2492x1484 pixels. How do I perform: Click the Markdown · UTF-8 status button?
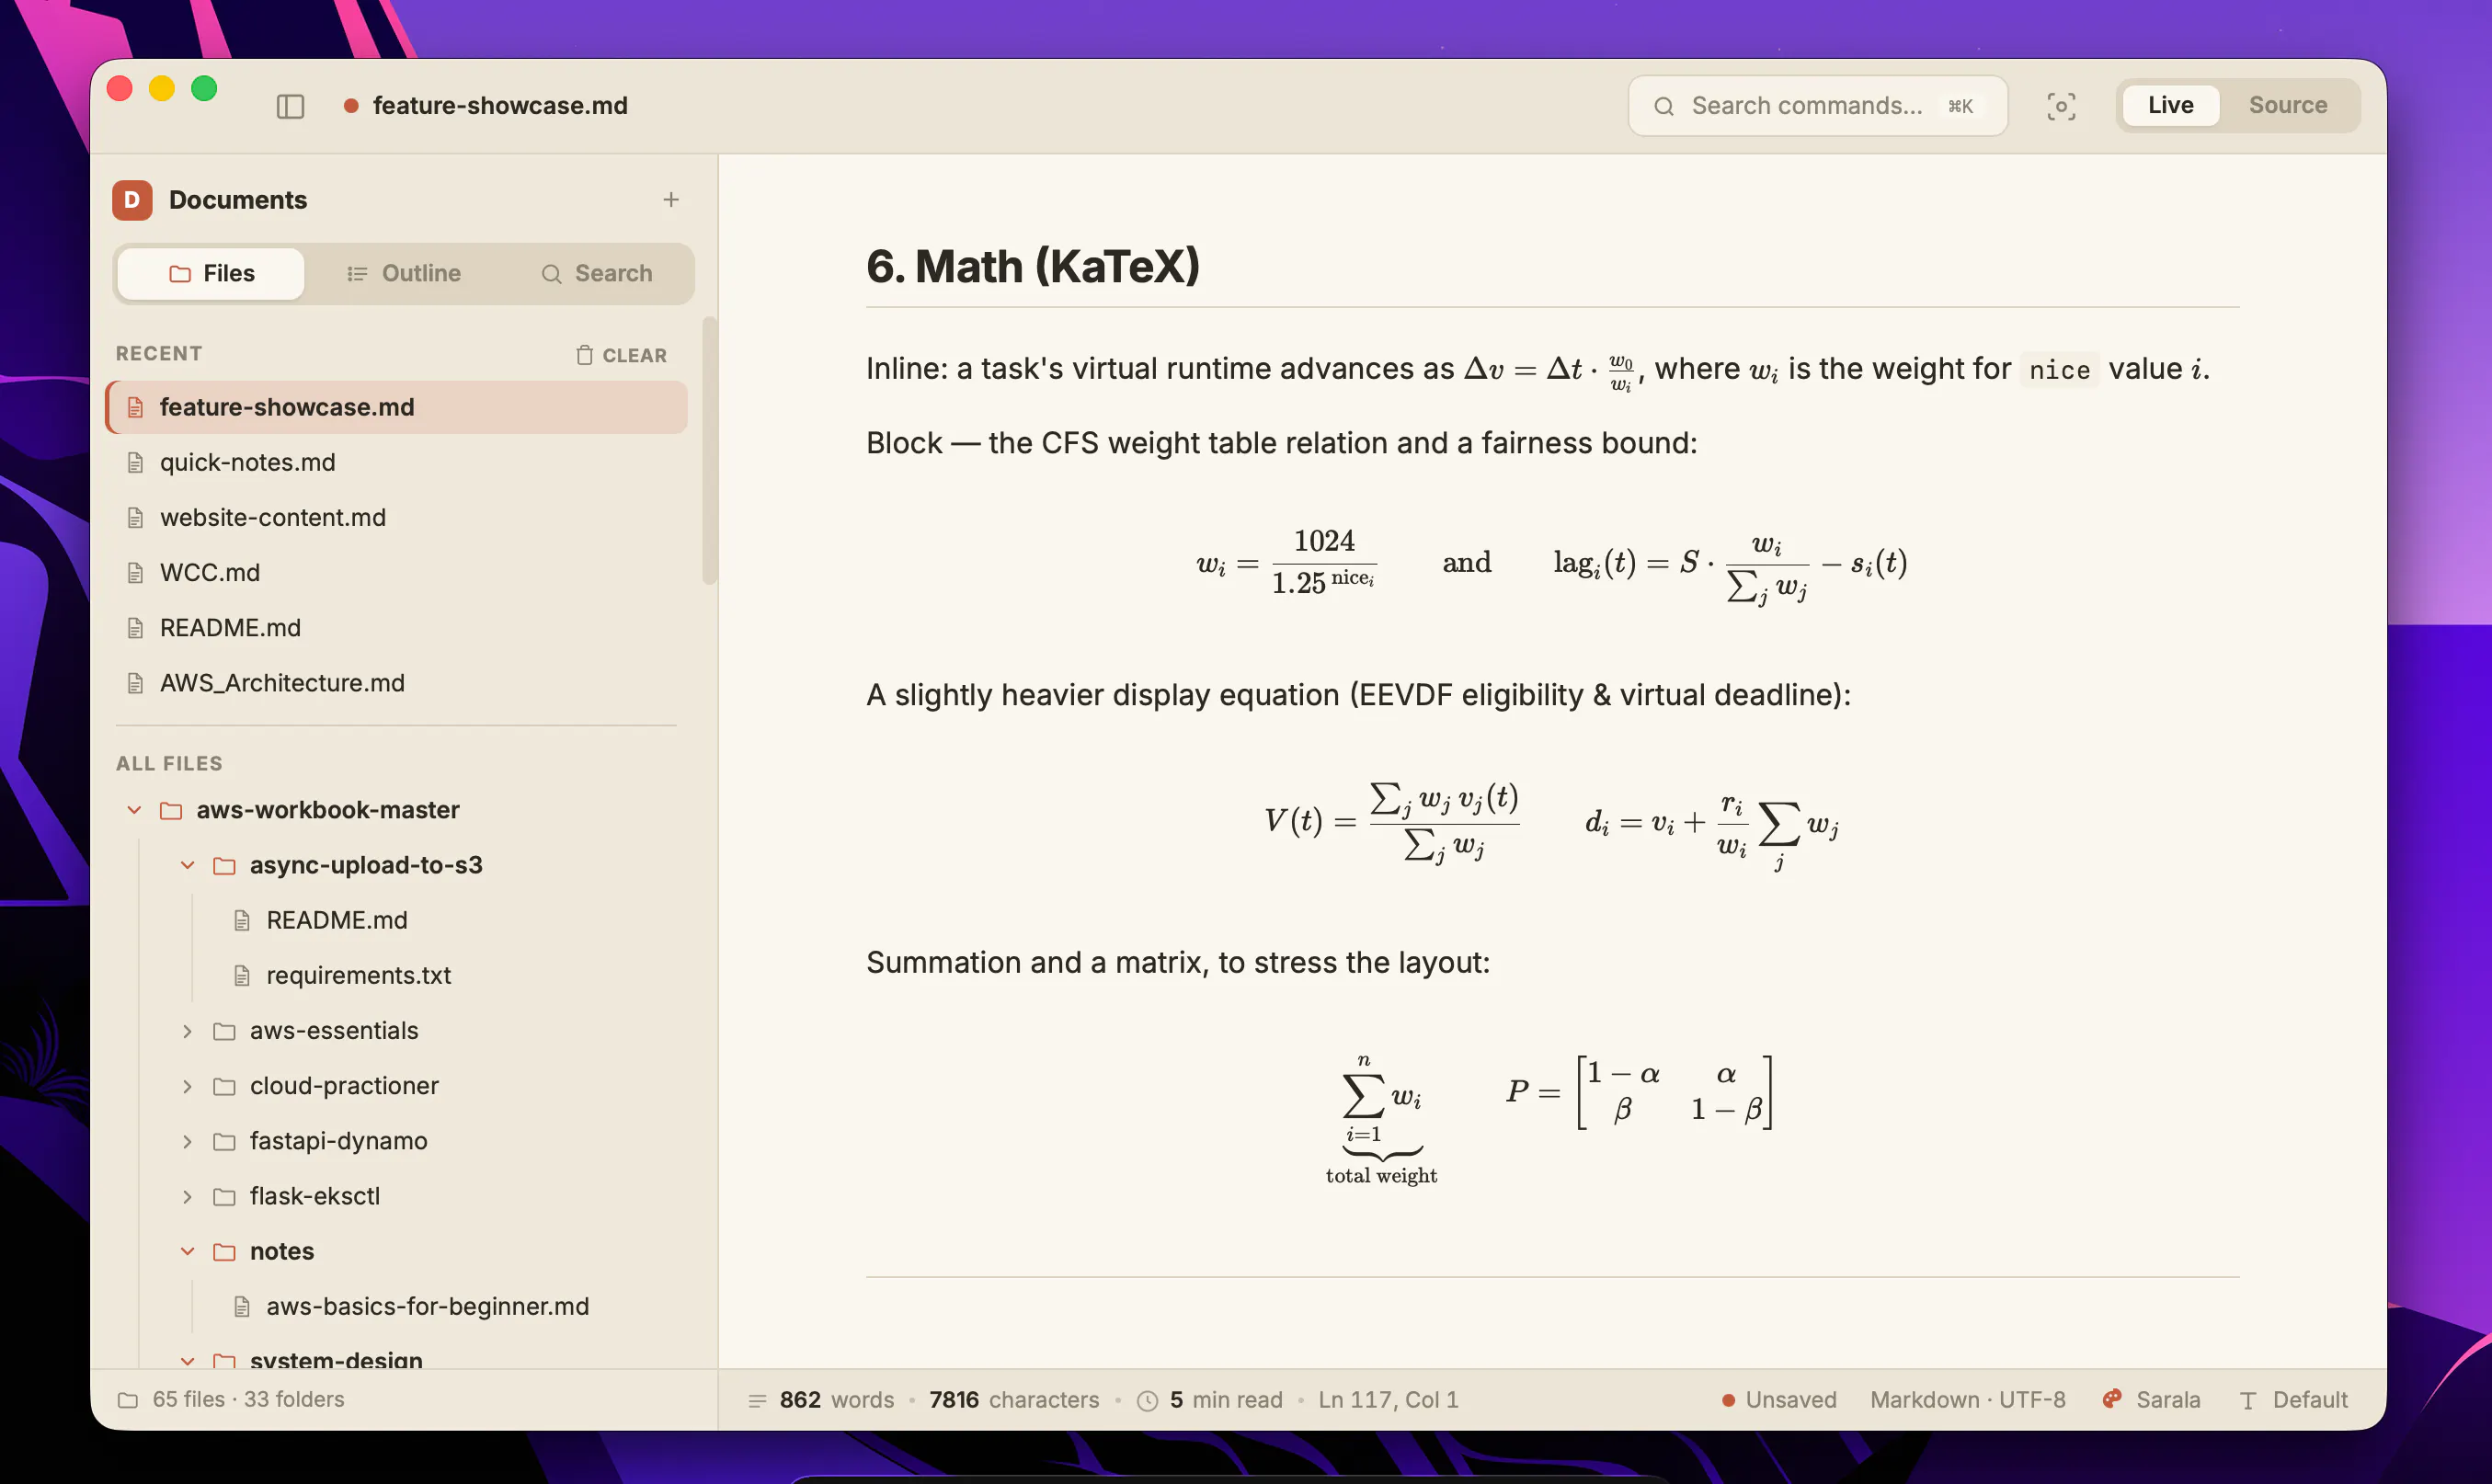pos(1968,1400)
